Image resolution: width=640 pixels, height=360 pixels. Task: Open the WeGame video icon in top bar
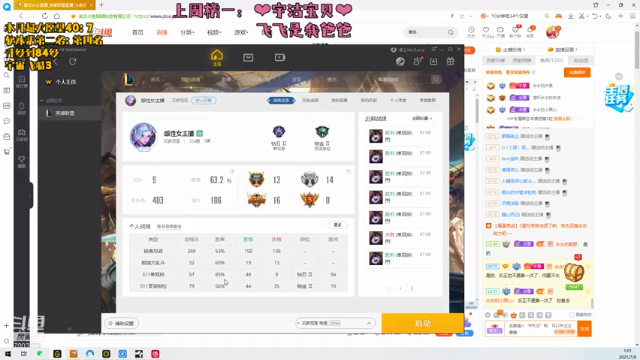point(280,58)
